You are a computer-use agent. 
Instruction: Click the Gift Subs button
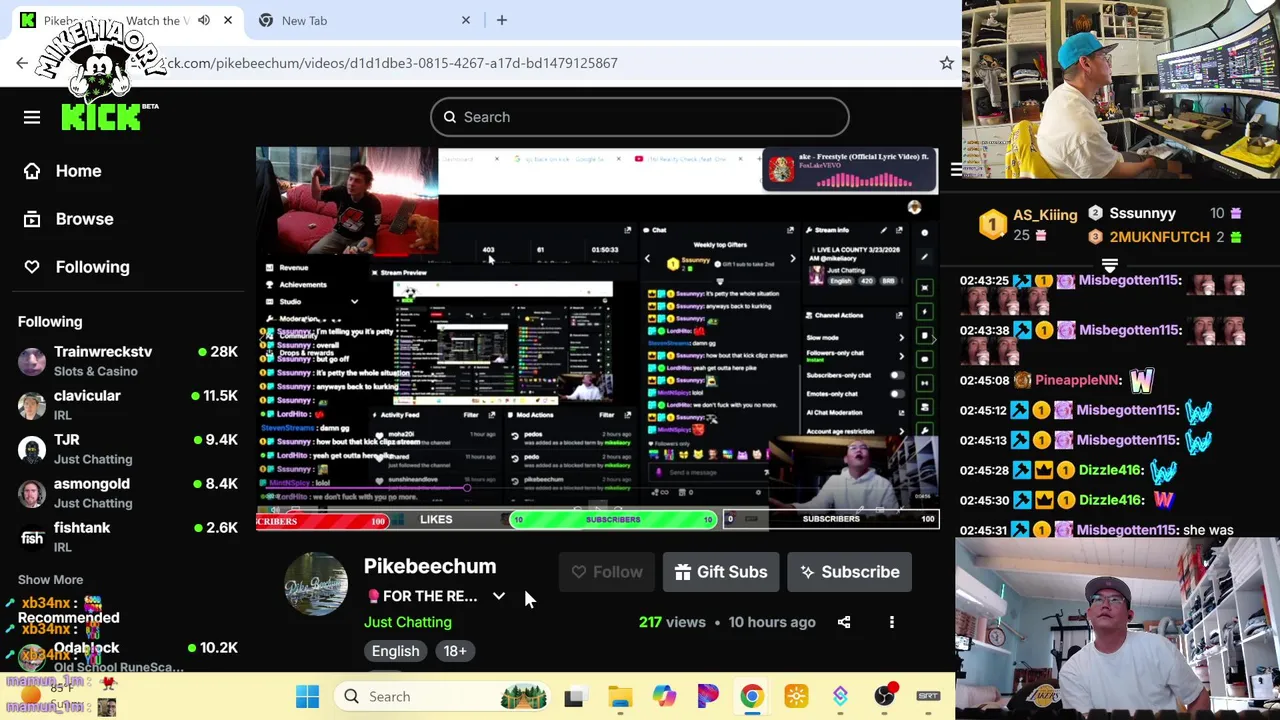click(721, 572)
